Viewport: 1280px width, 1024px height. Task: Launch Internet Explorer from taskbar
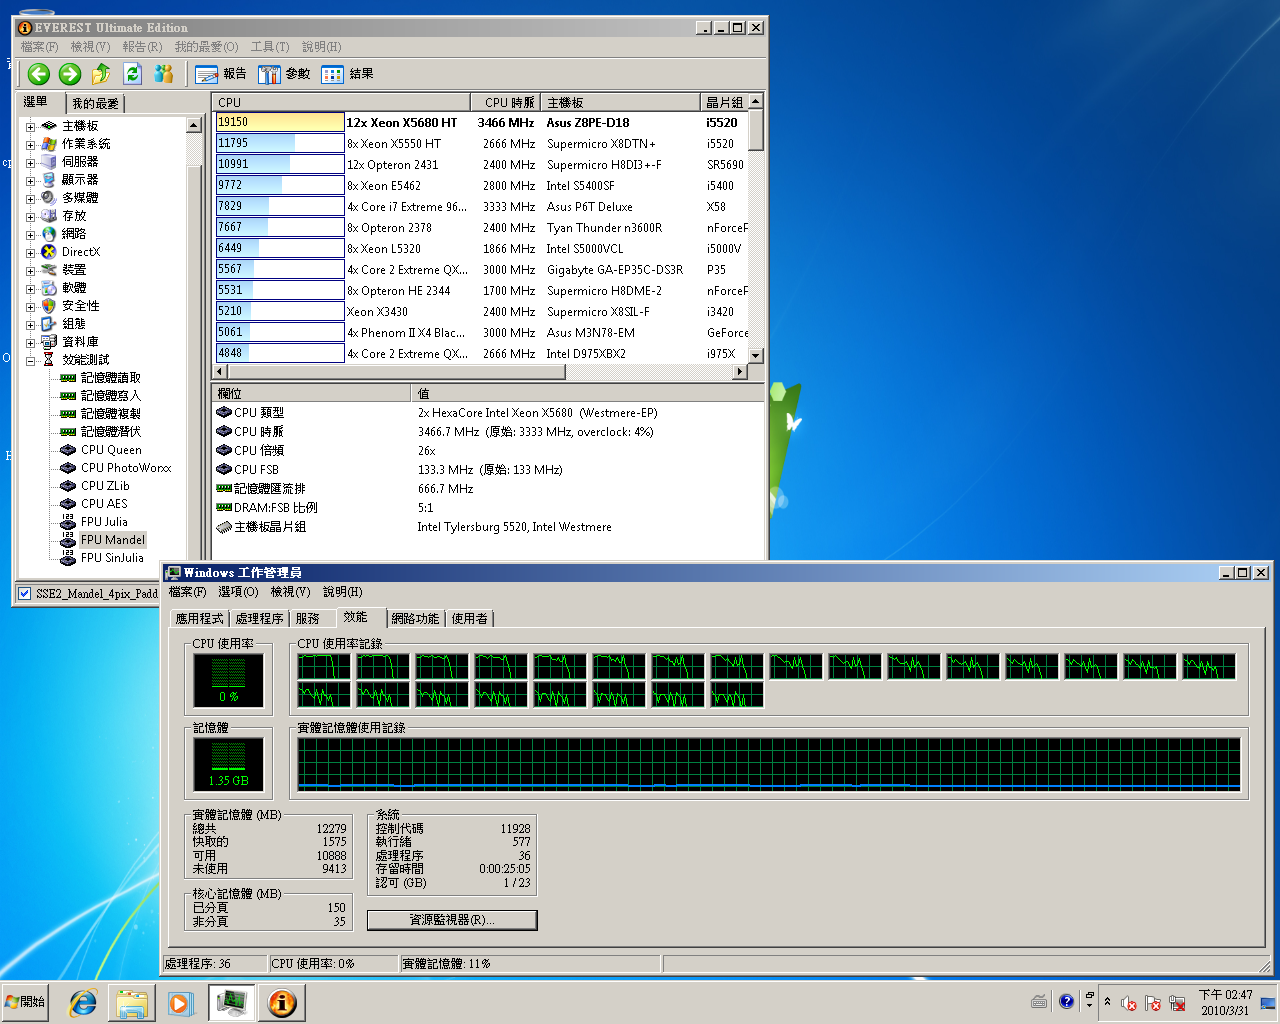[x=82, y=1003]
